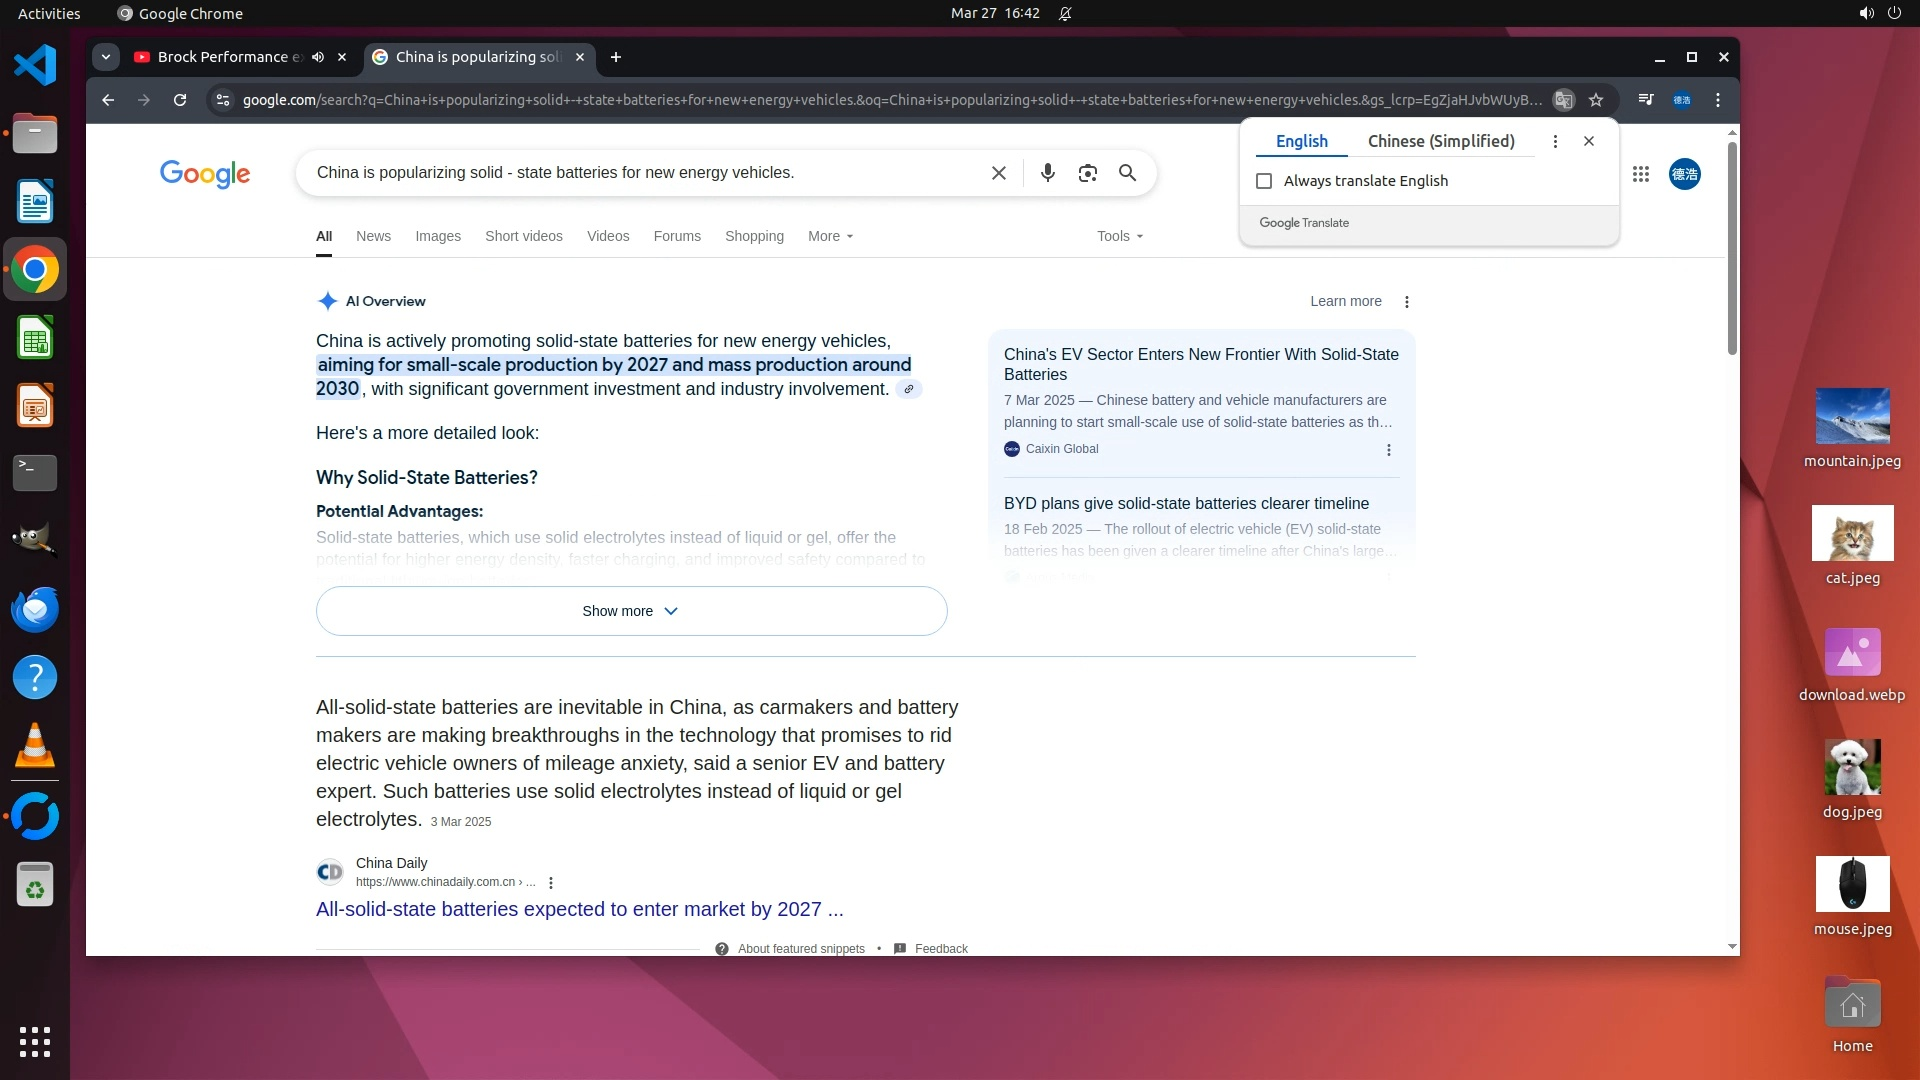Open search by image camera icon
Viewport: 1920px width, 1080px height.
tap(1087, 173)
